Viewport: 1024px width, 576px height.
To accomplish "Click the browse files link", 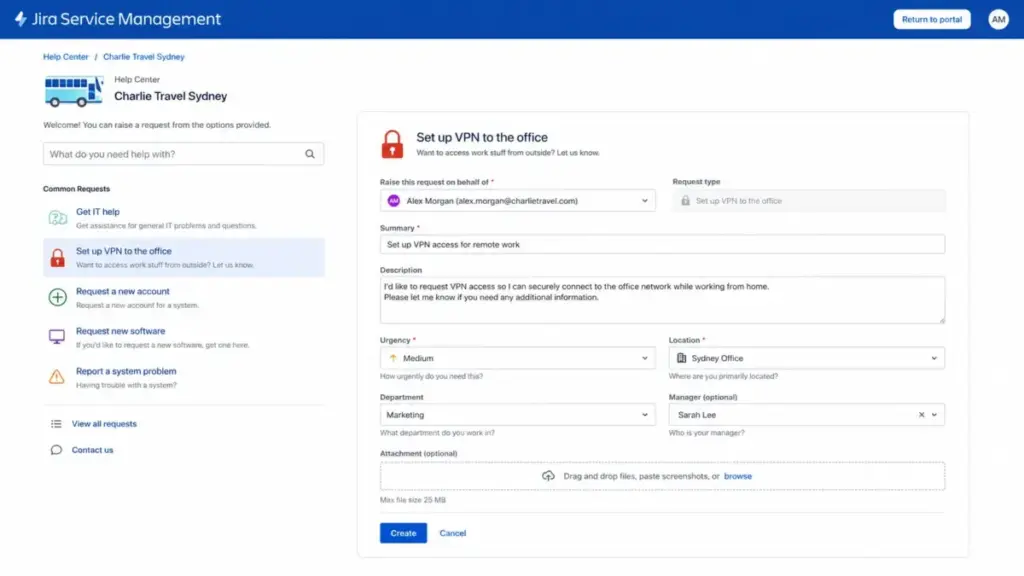I will point(737,476).
